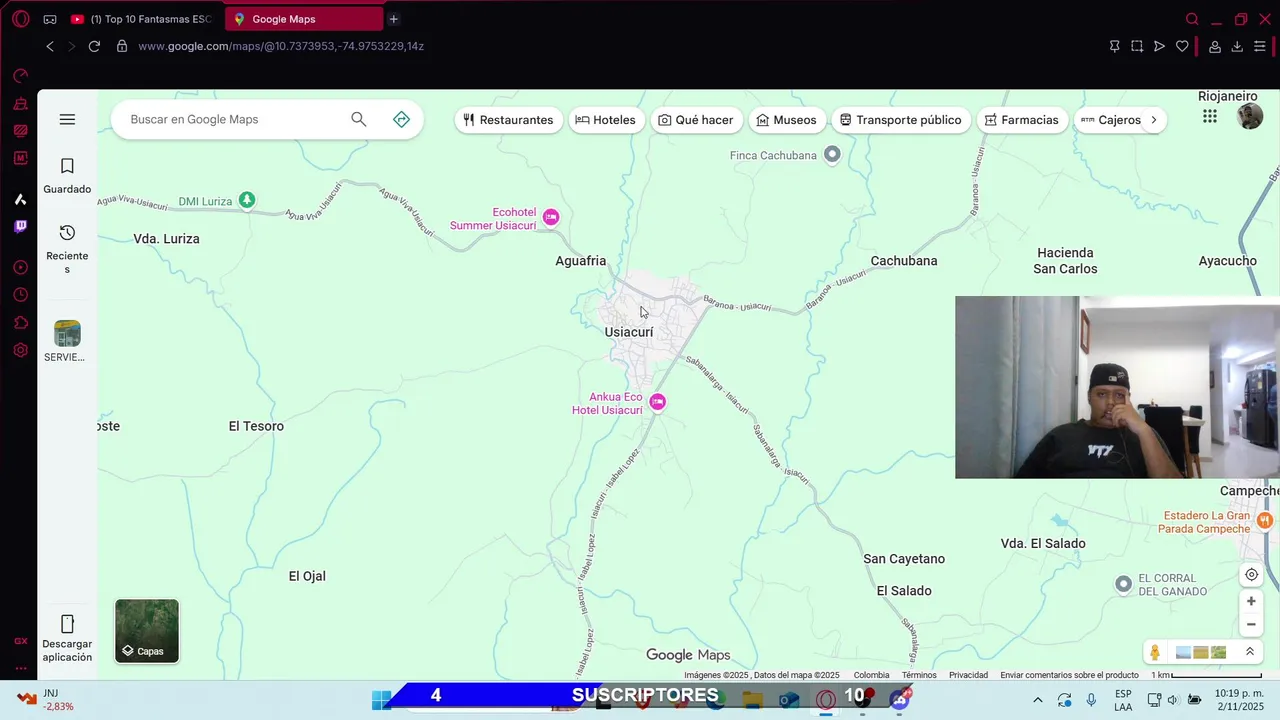The height and width of the screenshot is (720, 1280).
Task: Click the Descargar aplicación phone icon
Action: coord(67,625)
